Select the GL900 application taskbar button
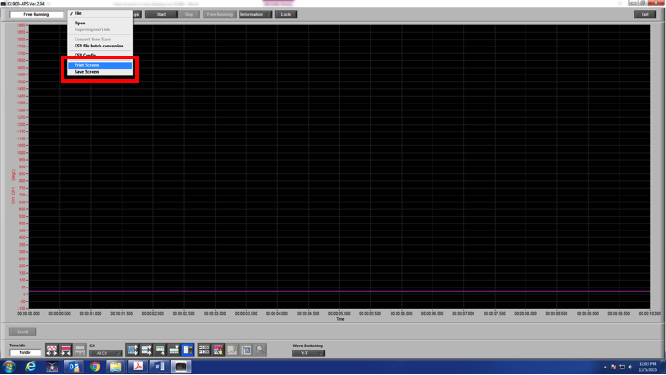Image resolution: width=666 pixels, height=375 pixels. point(181,367)
